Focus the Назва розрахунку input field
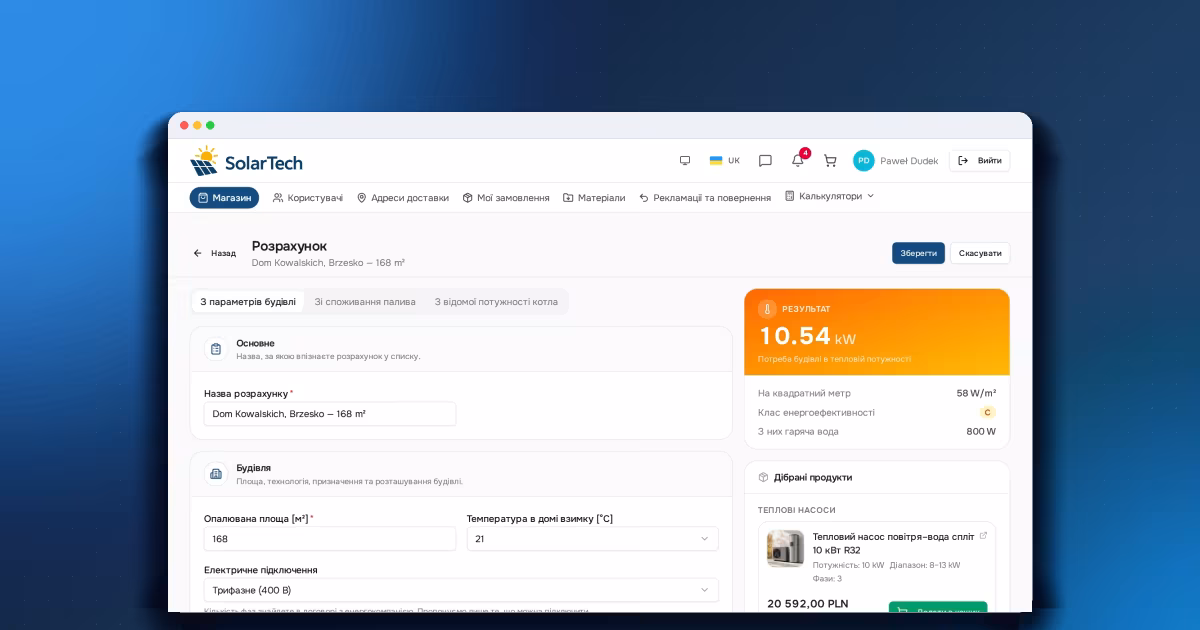This screenshot has width=1200, height=630. pos(330,414)
